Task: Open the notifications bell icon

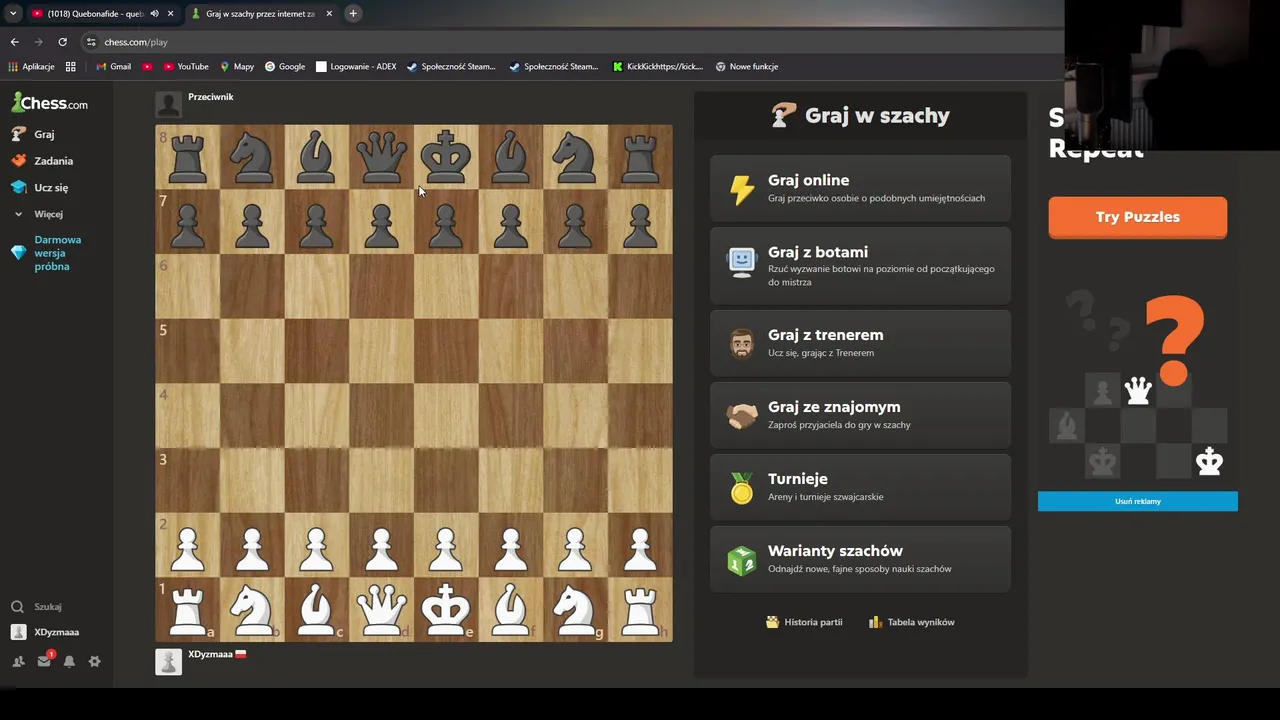Action: 69,661
